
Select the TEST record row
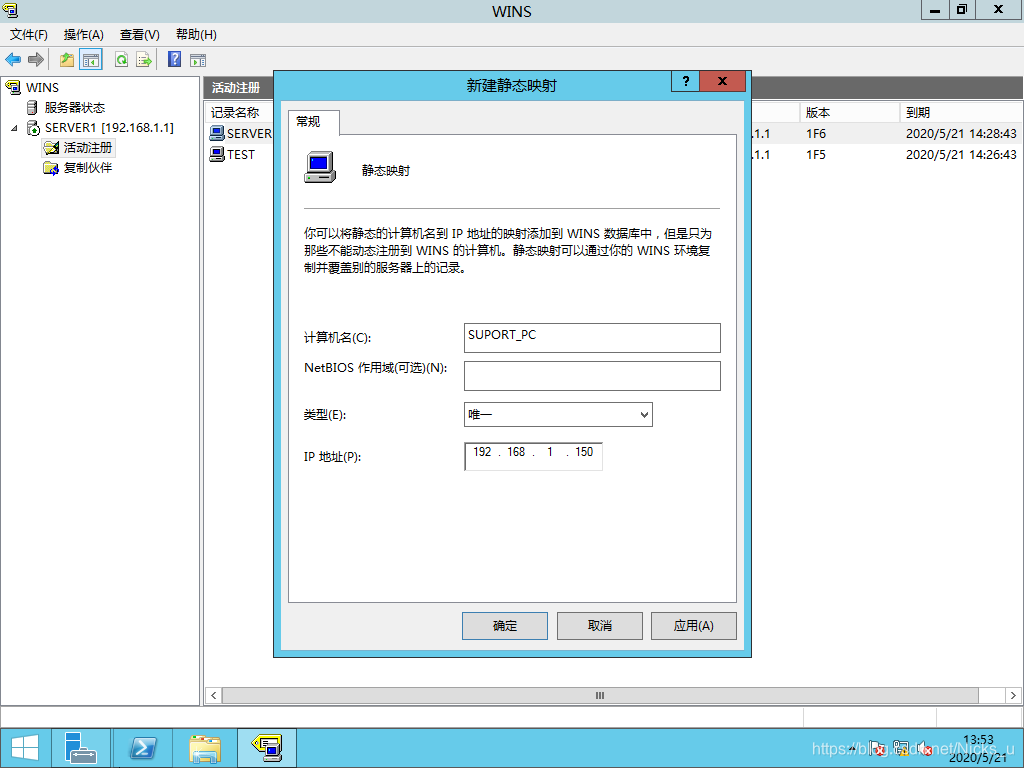[240, 154]
